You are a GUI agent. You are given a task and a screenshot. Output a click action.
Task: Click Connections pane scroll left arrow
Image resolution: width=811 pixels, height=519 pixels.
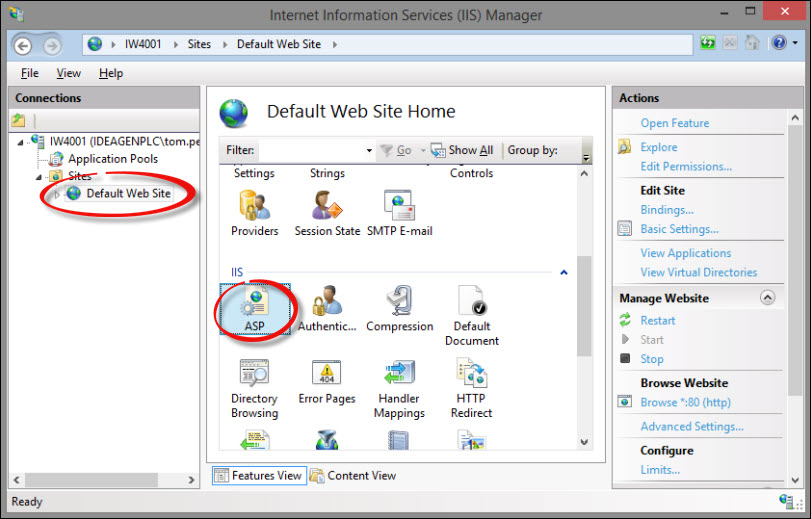point(17,480)
